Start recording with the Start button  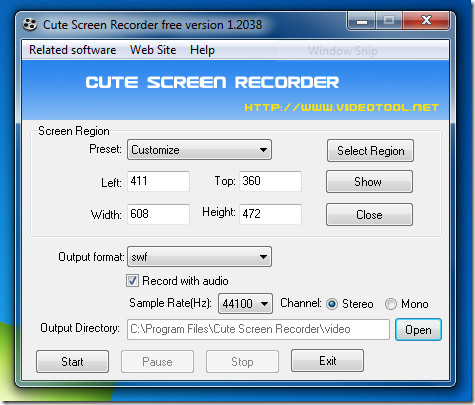[x=72, y=361]
